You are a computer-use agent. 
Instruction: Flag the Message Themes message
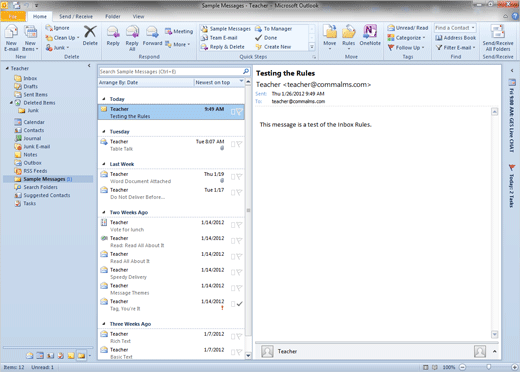pos(239,288)
